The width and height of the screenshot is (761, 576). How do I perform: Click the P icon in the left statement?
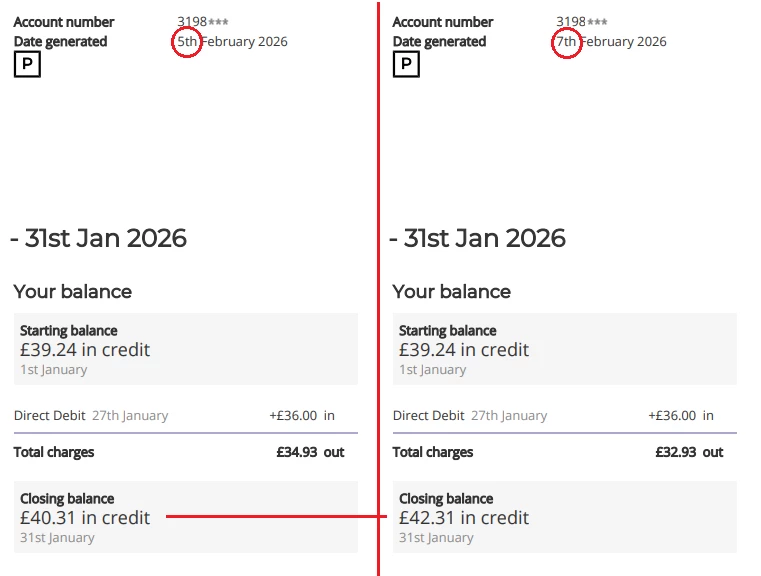pos(27,65)
